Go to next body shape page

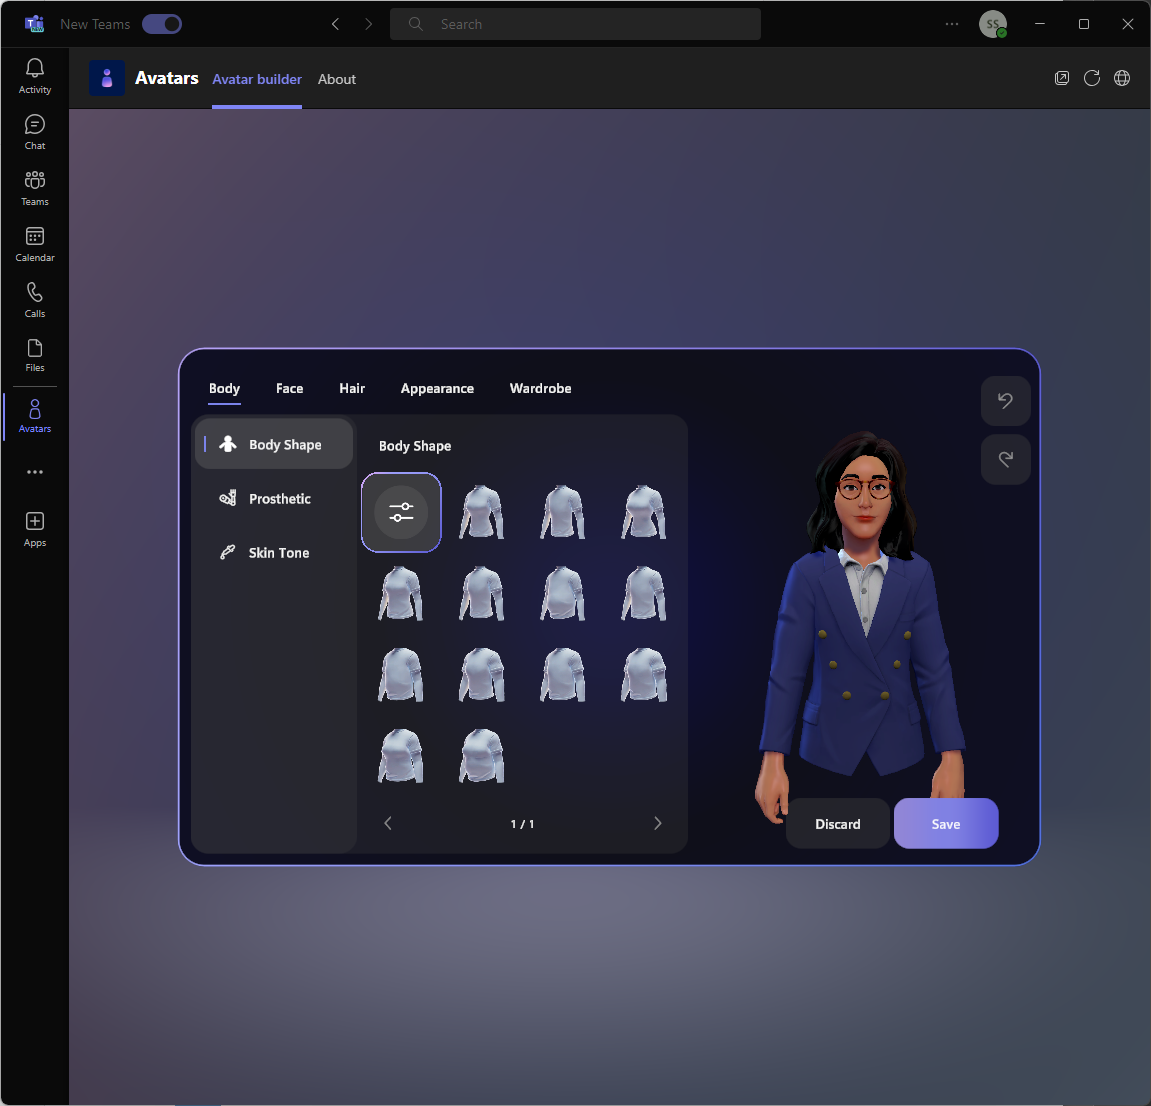[x=658, y=823]
